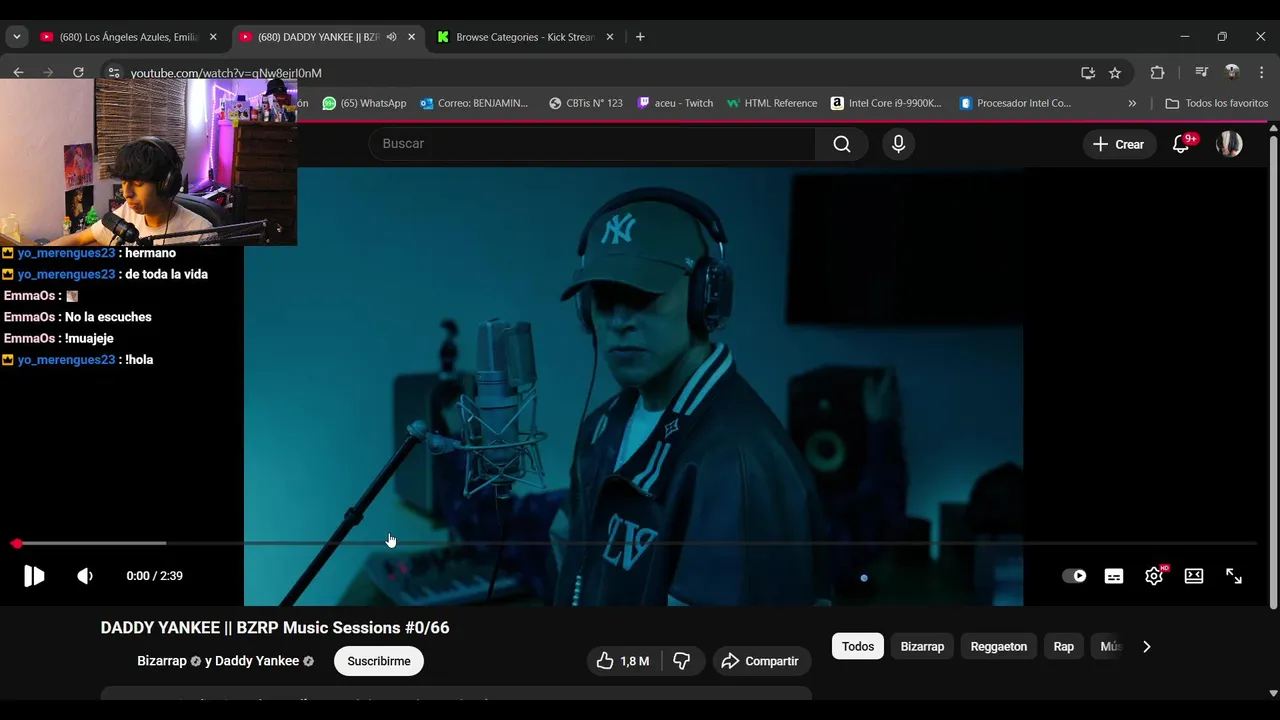Screen dimensions: 1280x720
Task: Select the Rap filter chip
Action: 1064,646
